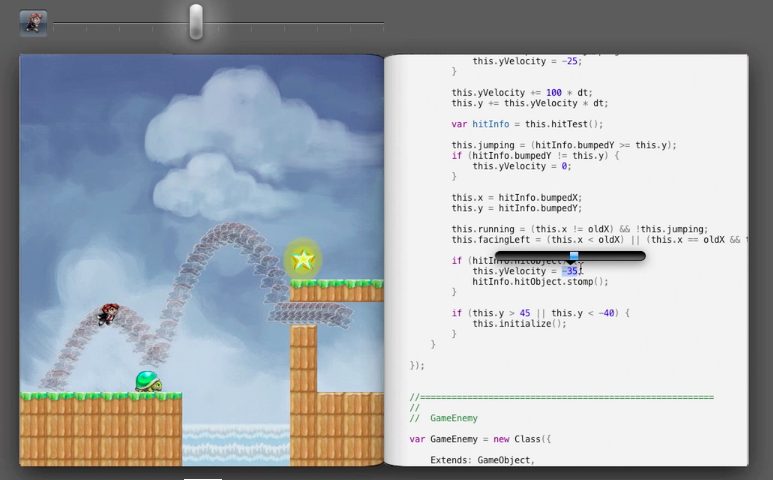This screenshot has width=773, height=480.
Task: Click the red-haired player character
Action: coord(108,314)
